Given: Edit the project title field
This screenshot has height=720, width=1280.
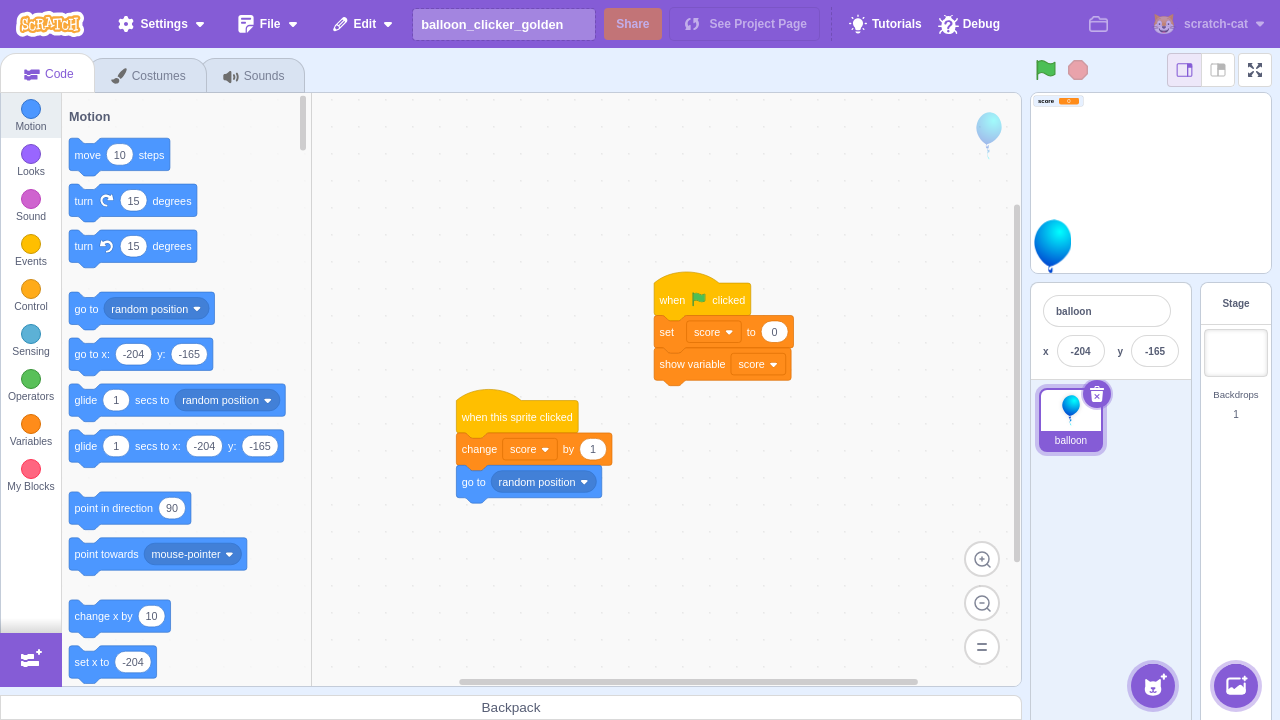Looking at the screenshot, I should click(x=504, y=24).
